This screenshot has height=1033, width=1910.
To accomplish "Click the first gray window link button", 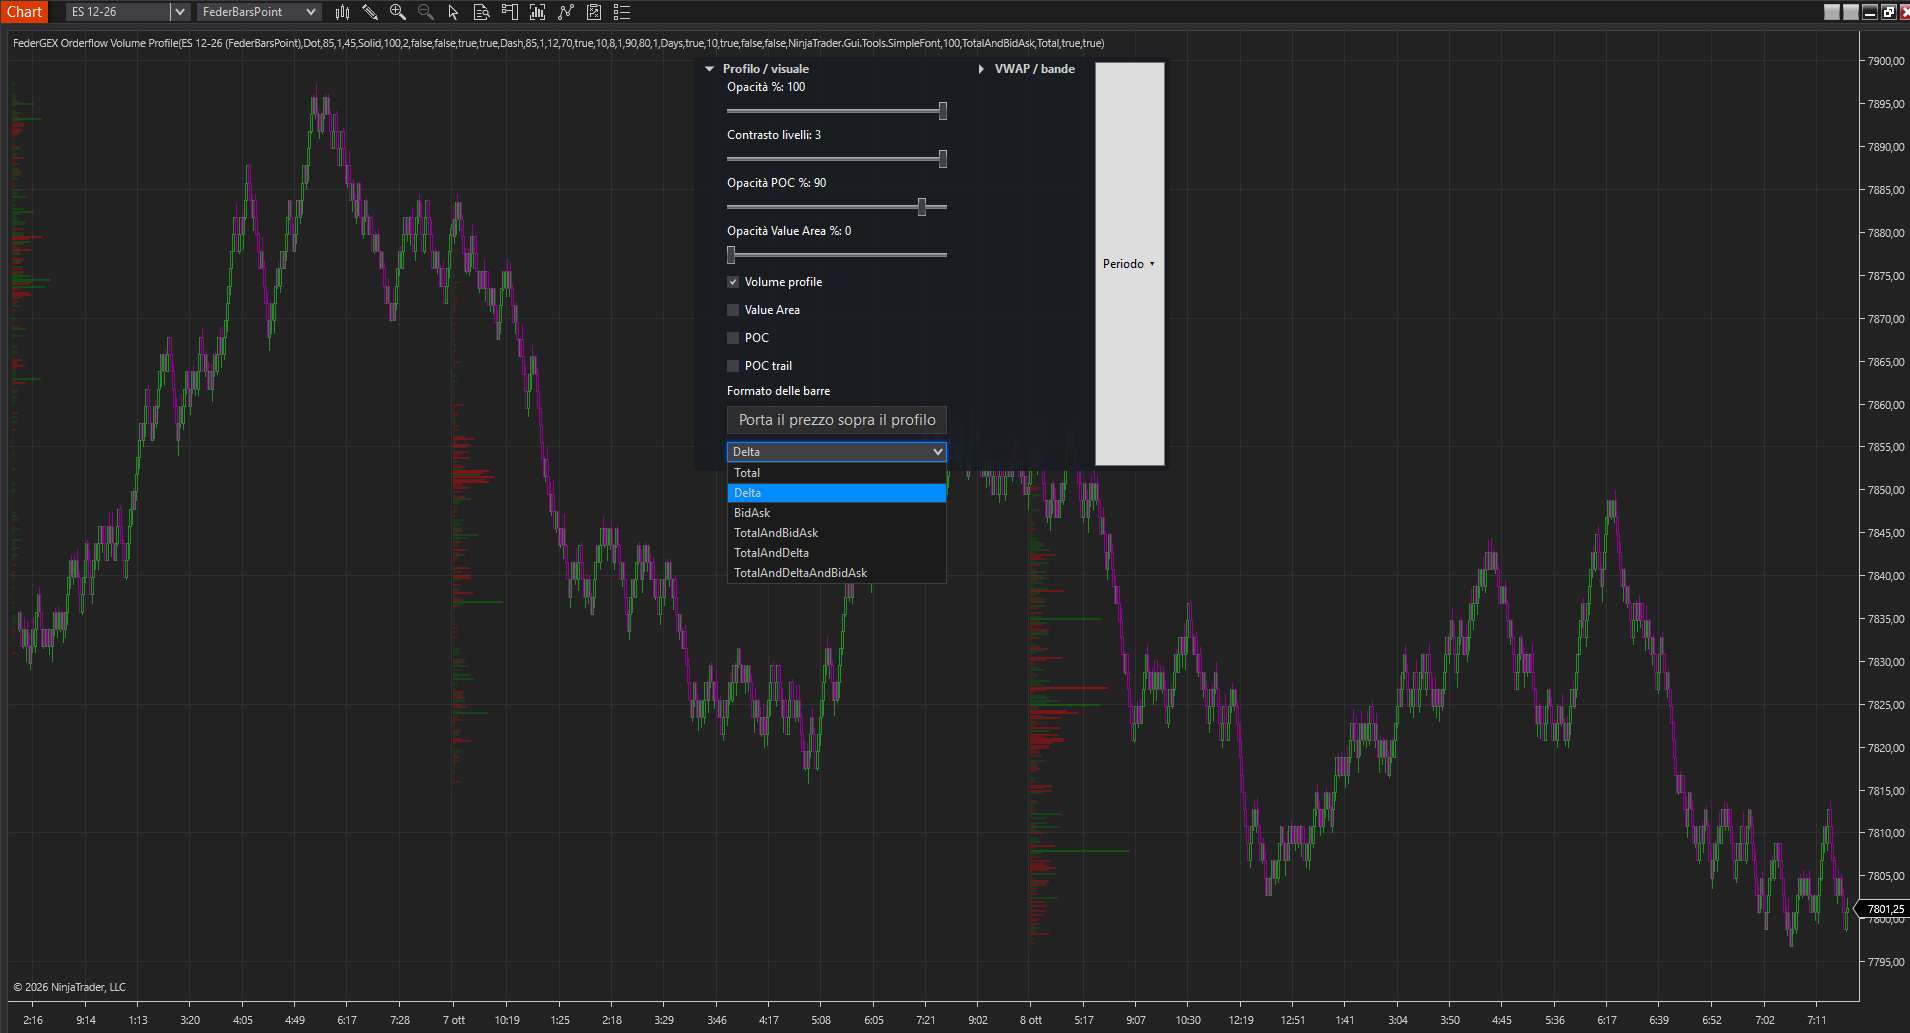I will pos(1832,12).
